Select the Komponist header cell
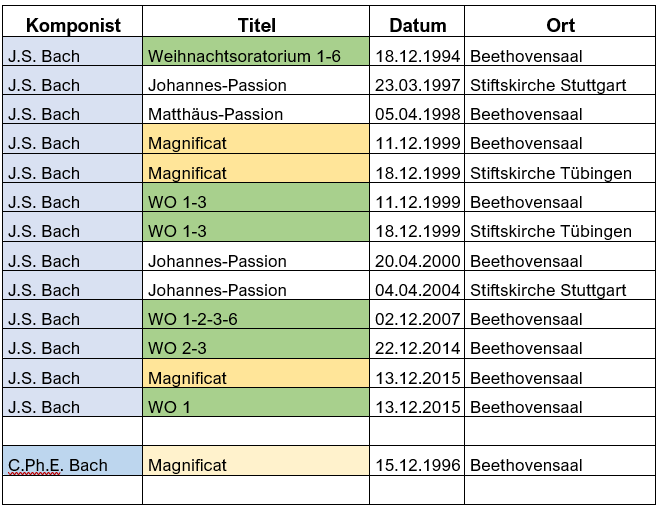Screen dimensions: 659x508 tap(73, 21)
